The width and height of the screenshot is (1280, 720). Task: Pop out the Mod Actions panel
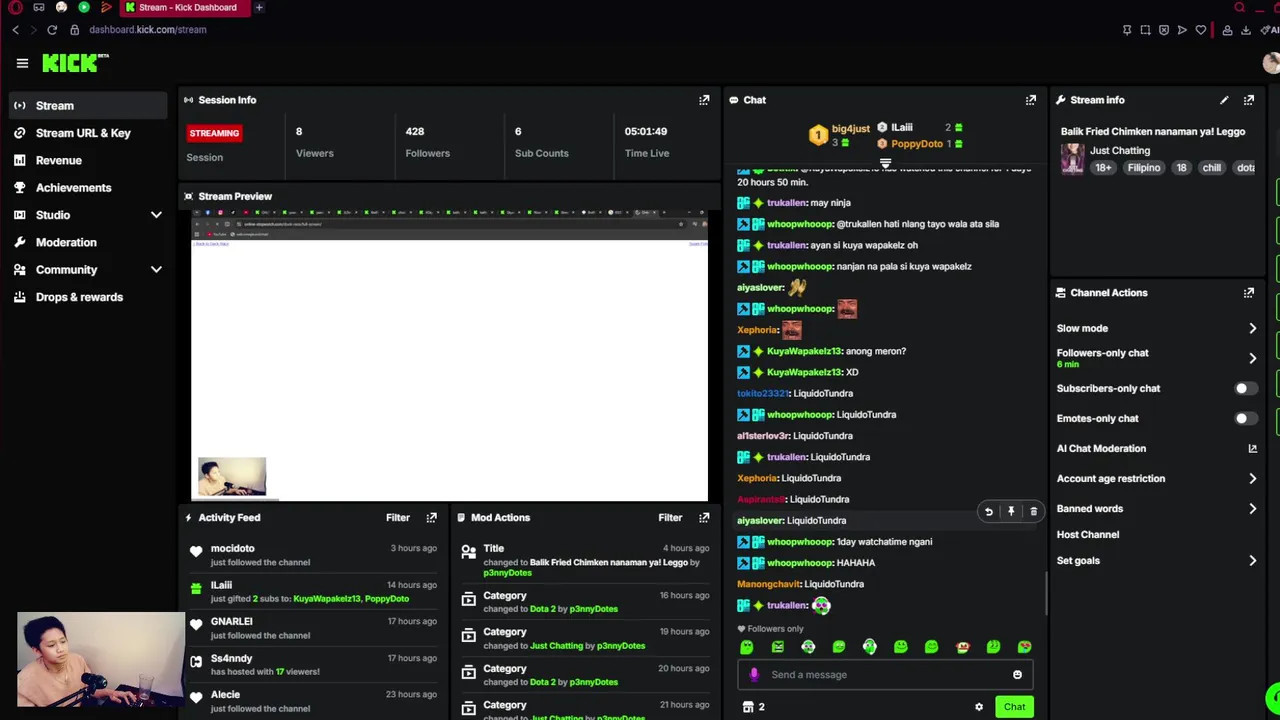(704, 518)
